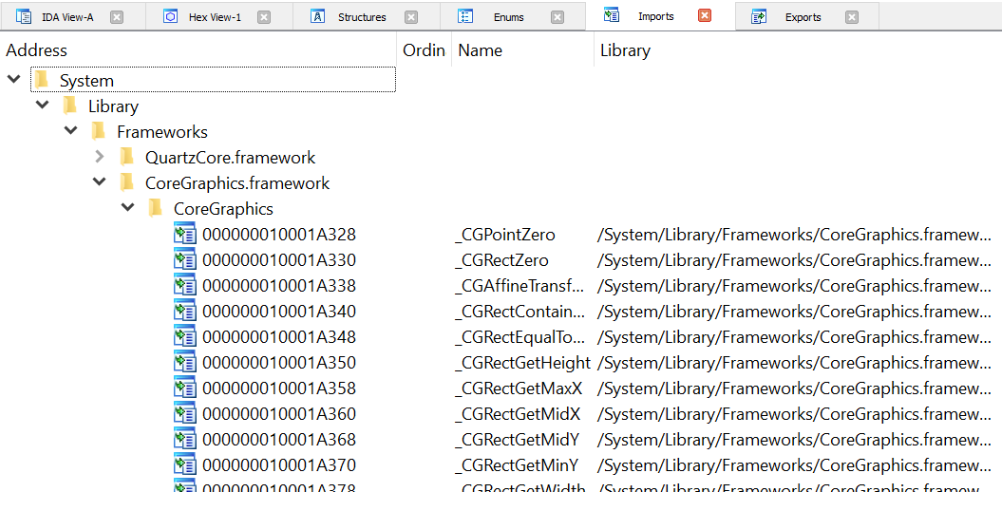Click import icon for address 000000010001A370

(x=185, y=465)
